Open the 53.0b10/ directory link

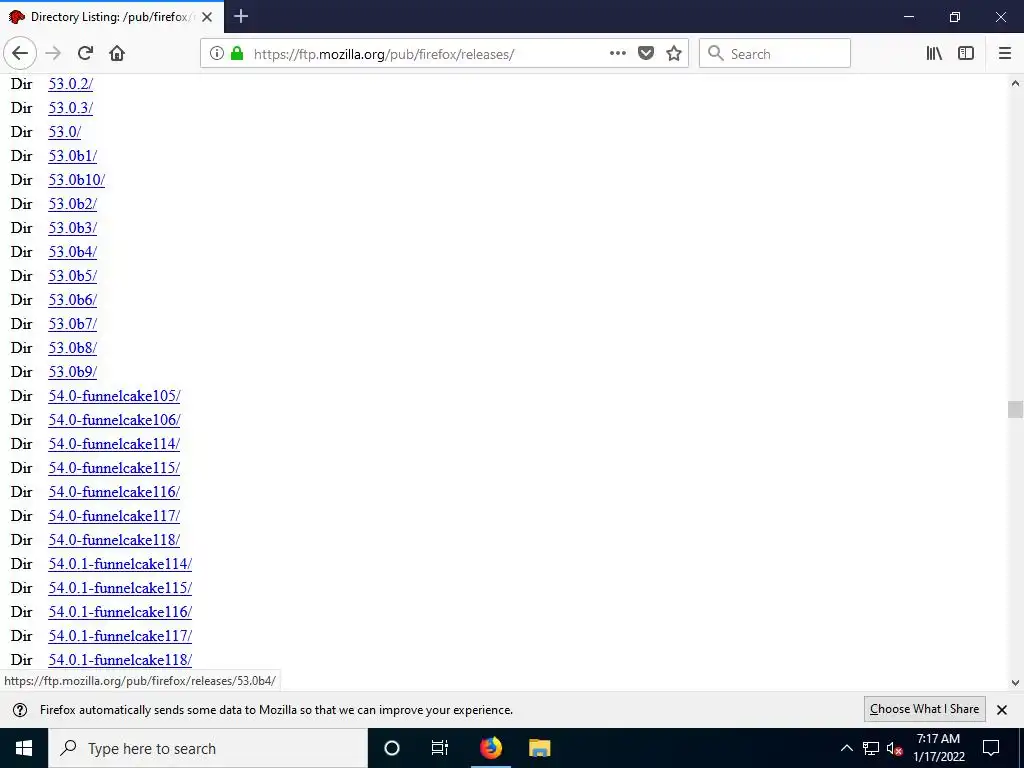click(x=76, y=180)
